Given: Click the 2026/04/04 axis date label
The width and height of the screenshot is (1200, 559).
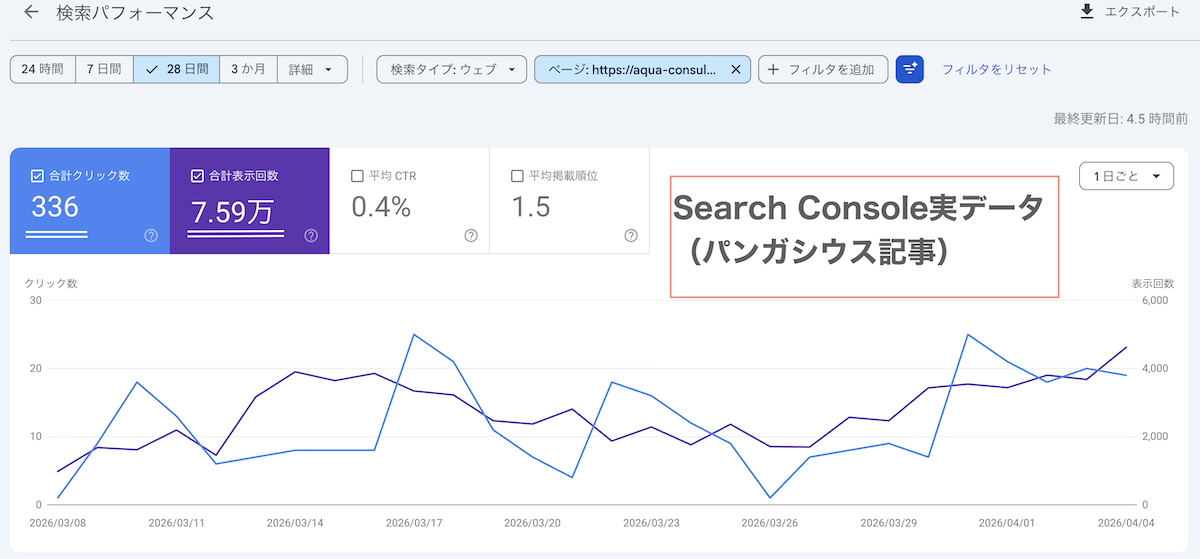Looking at the screenshot, I should tap(1125, 522).
